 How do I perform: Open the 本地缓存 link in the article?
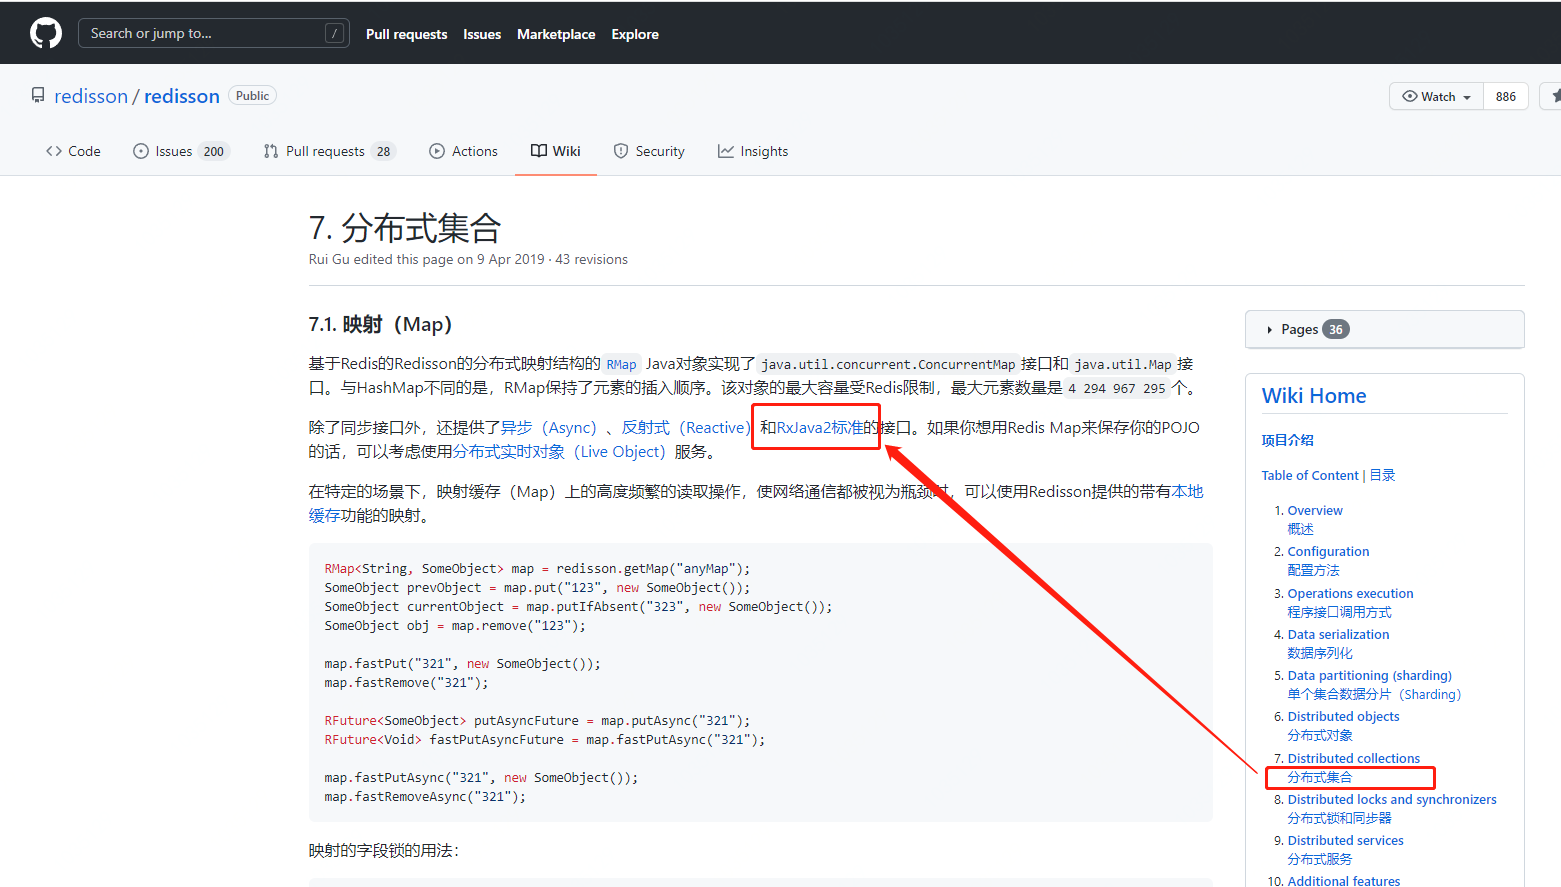click(1186, 491)
